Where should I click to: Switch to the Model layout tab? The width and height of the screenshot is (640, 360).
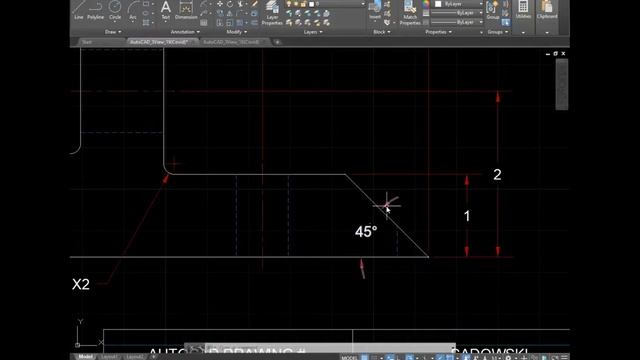click(x=85, y=357)
